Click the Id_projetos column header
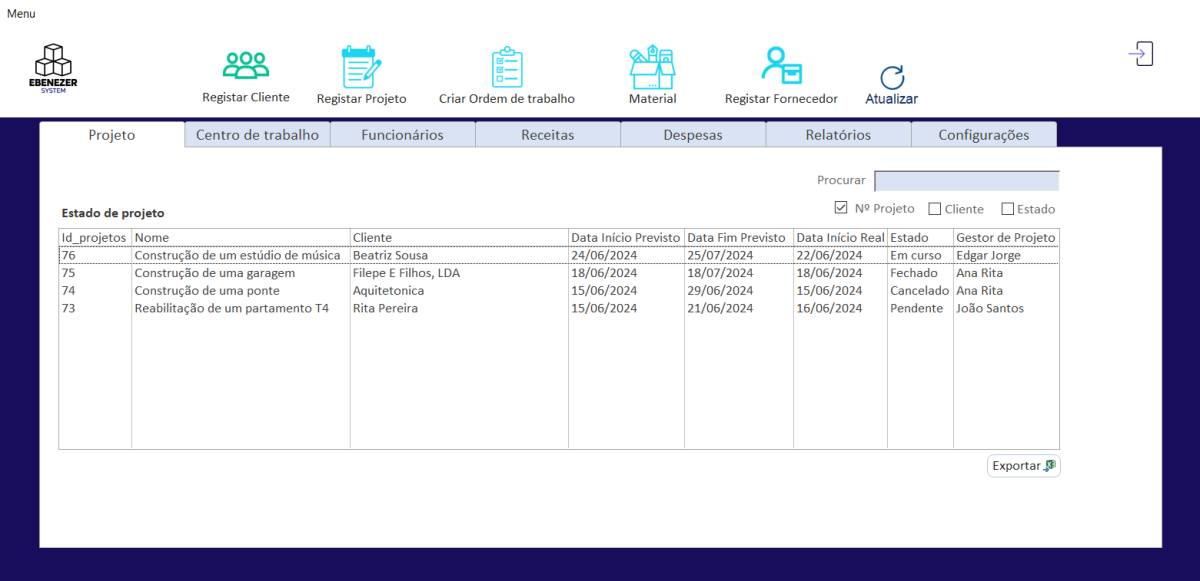1200x581 pixels. pyautogui.click(x=95, y=237)
